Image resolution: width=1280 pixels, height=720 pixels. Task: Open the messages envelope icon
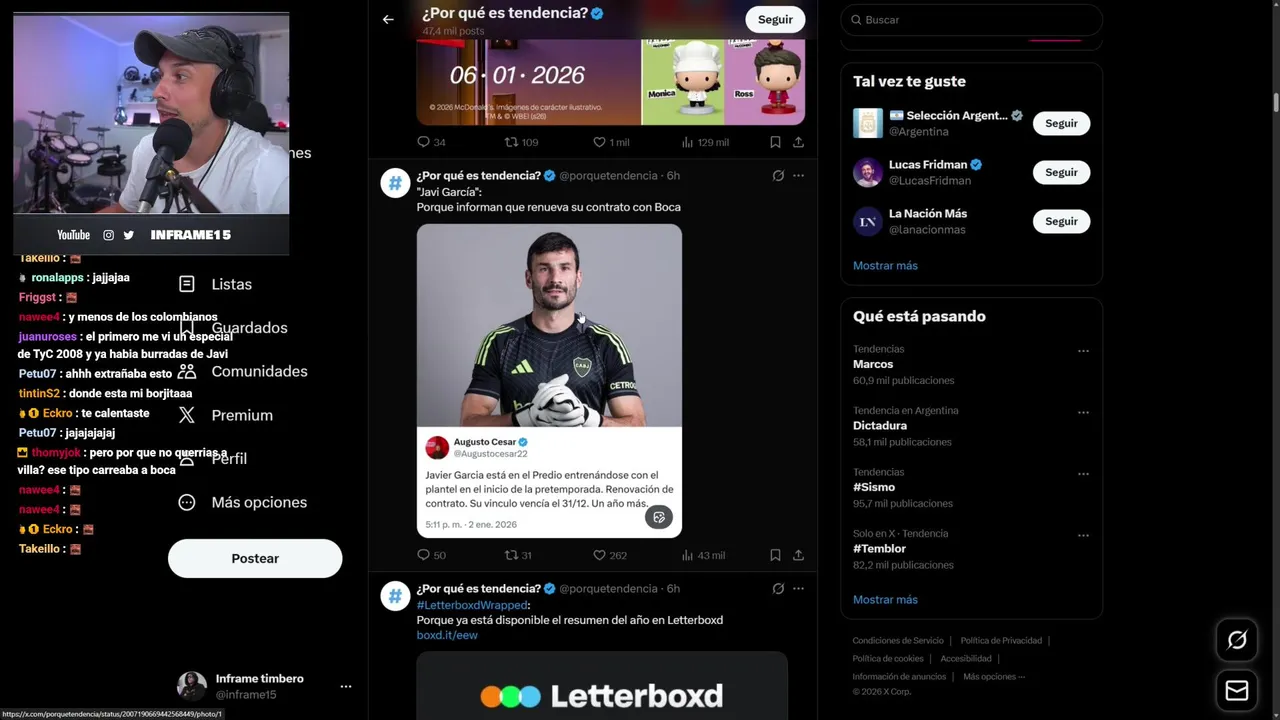[1237, 691]
